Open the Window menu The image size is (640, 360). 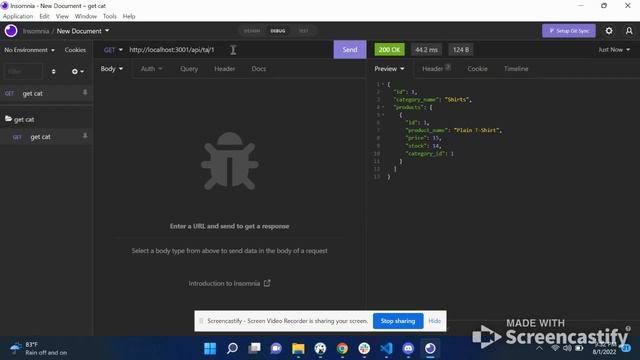click(x=86, y=16)
